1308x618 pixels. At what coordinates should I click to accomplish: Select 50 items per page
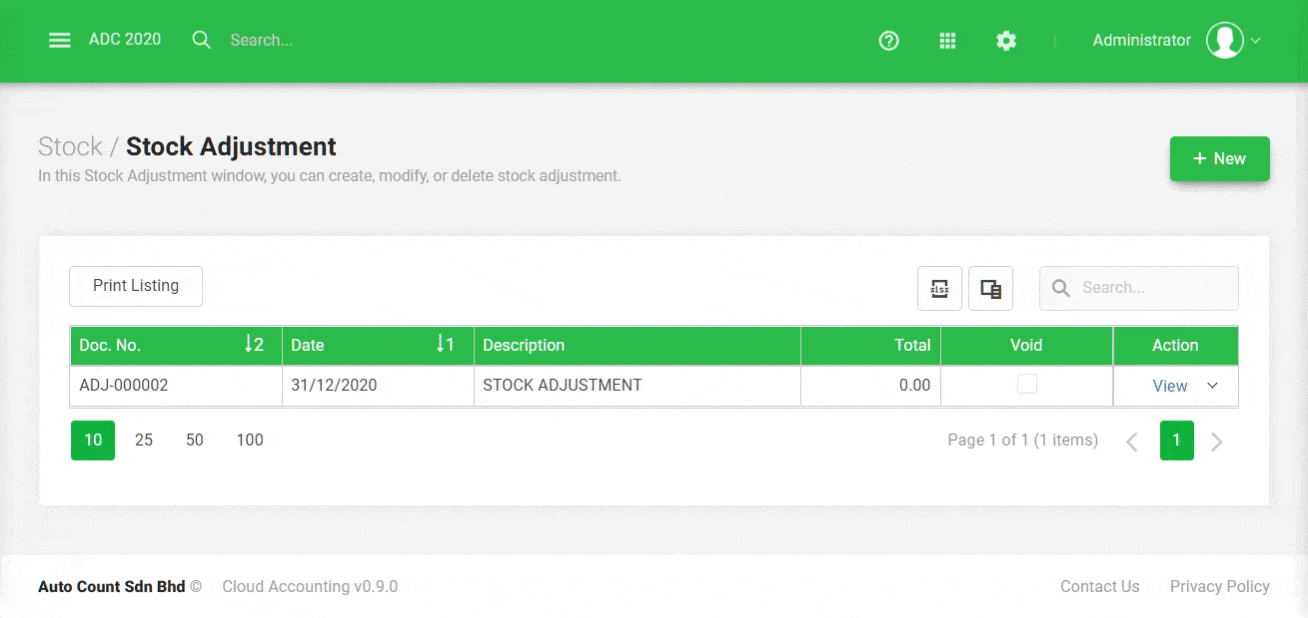pos(195,440)
